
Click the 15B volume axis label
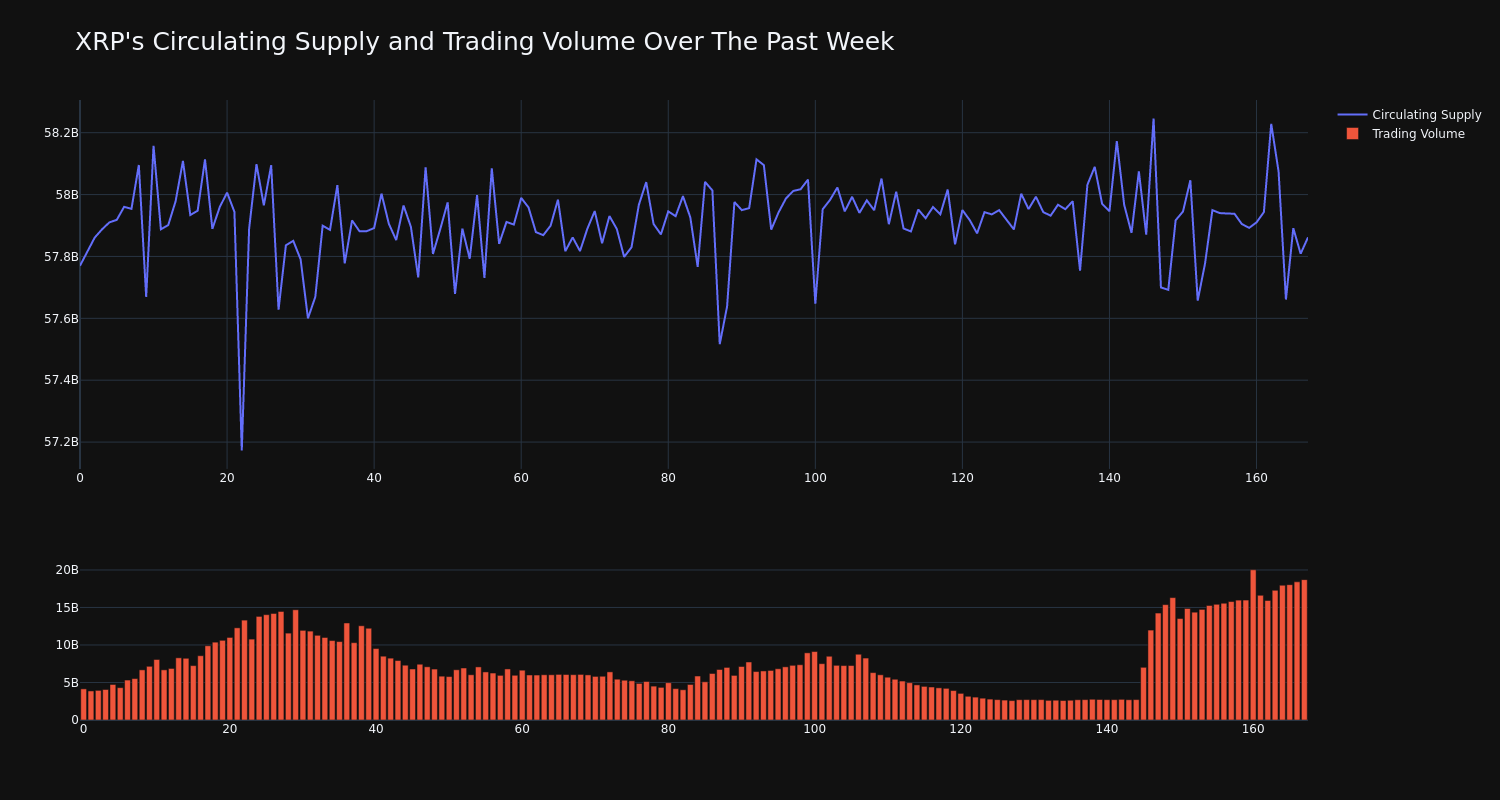(x=67, y=608)
